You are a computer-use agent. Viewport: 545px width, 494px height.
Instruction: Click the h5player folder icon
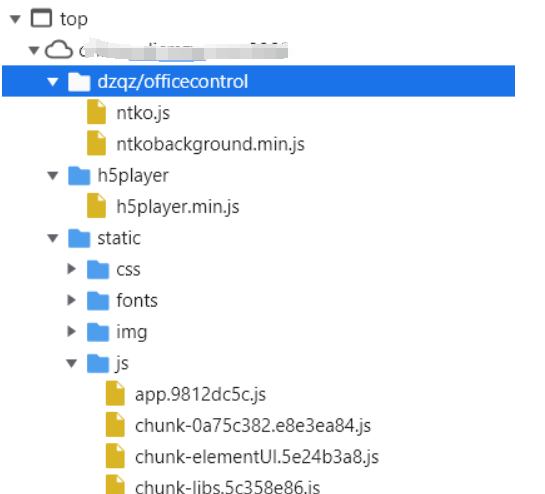[79, 175]
